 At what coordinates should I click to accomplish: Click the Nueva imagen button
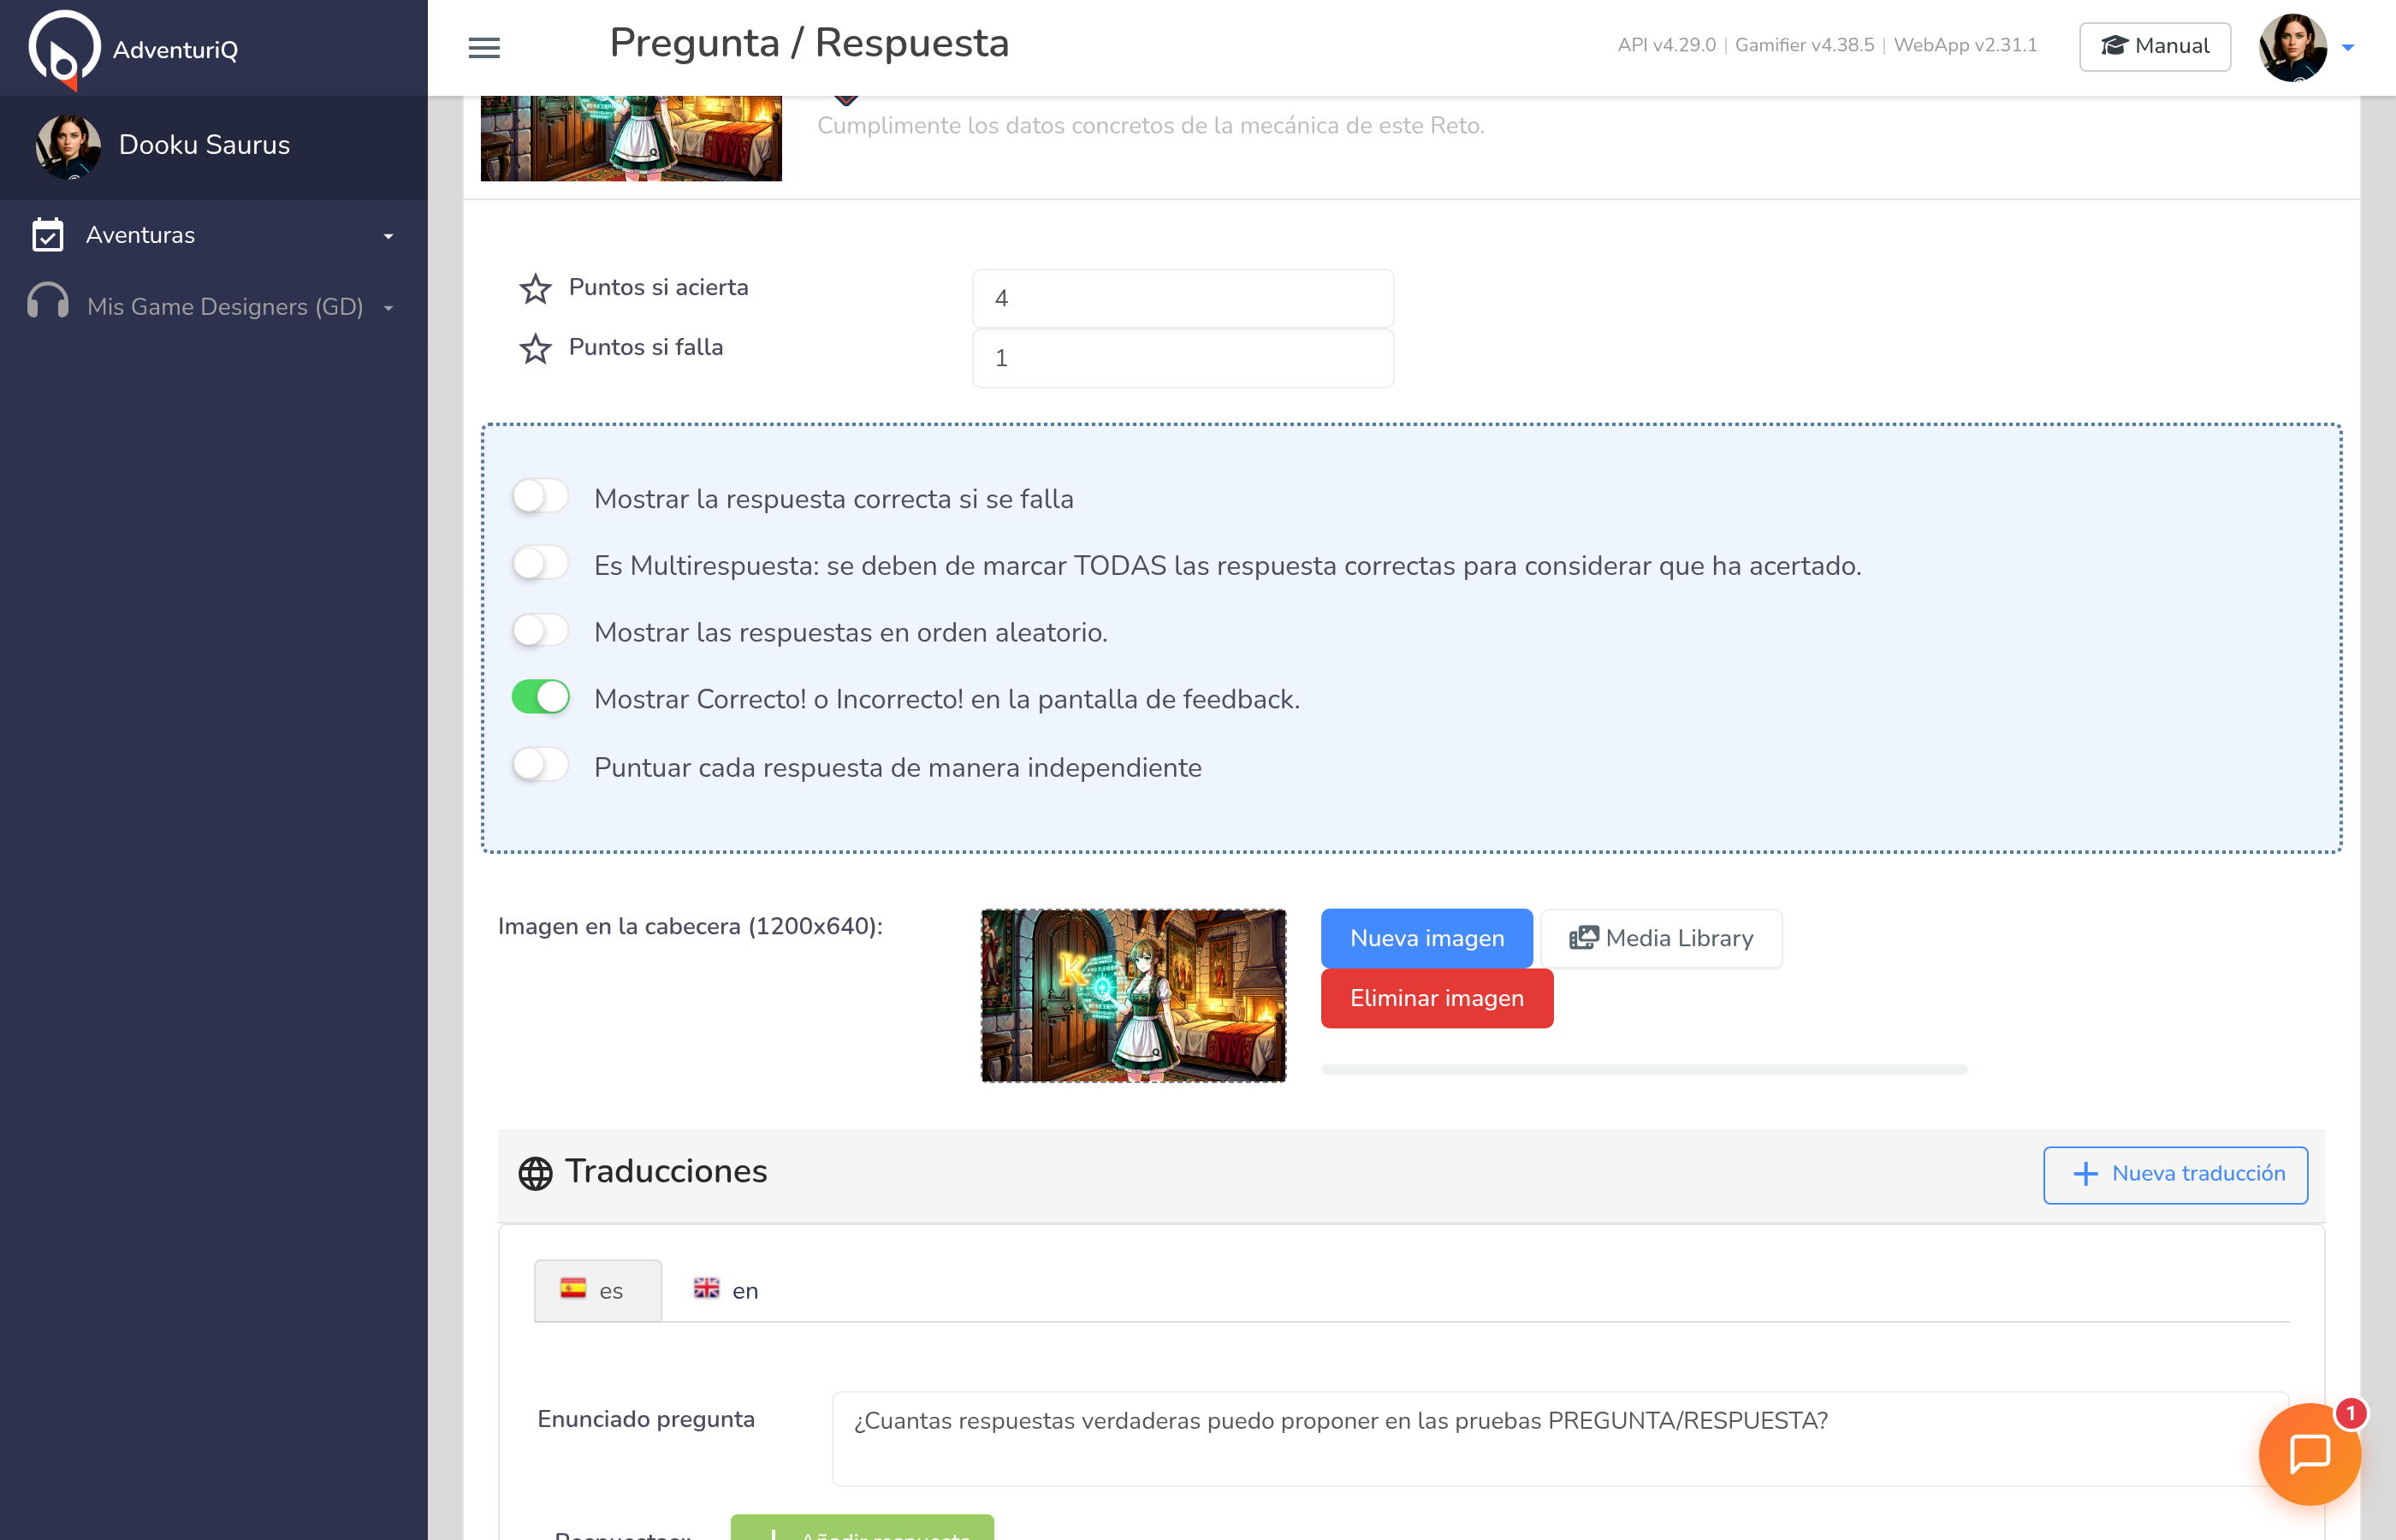tap(1427, 938)
